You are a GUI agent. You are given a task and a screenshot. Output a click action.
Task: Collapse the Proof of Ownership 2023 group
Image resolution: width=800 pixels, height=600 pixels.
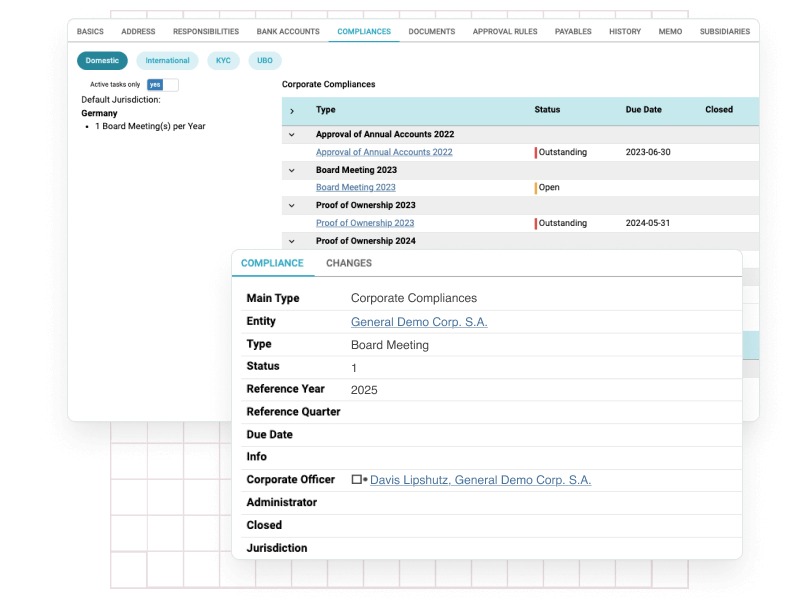point(292,205)
